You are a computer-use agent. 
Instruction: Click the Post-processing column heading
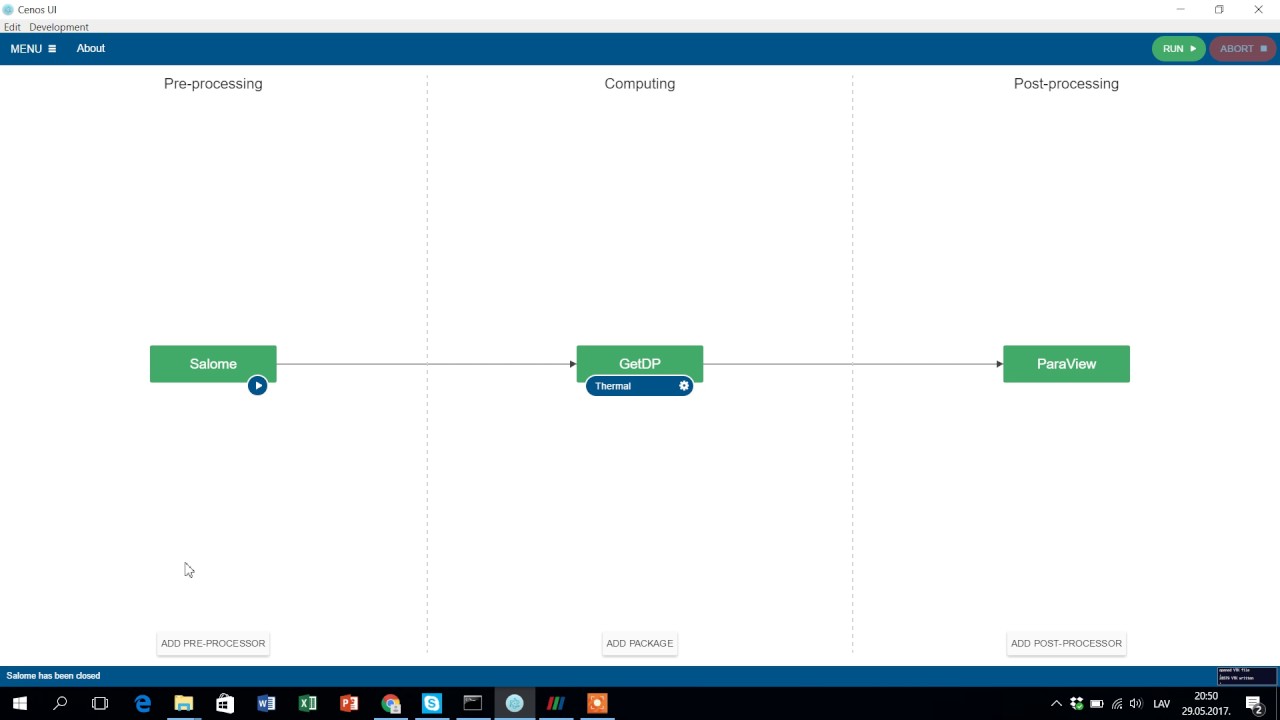tap(1066, 84)
